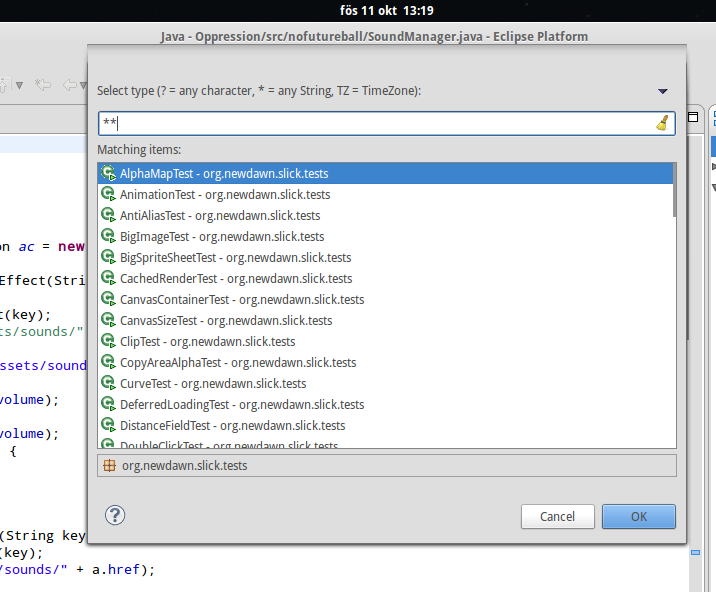Click the clock fös 11 okt 13:19

(387, 11)
